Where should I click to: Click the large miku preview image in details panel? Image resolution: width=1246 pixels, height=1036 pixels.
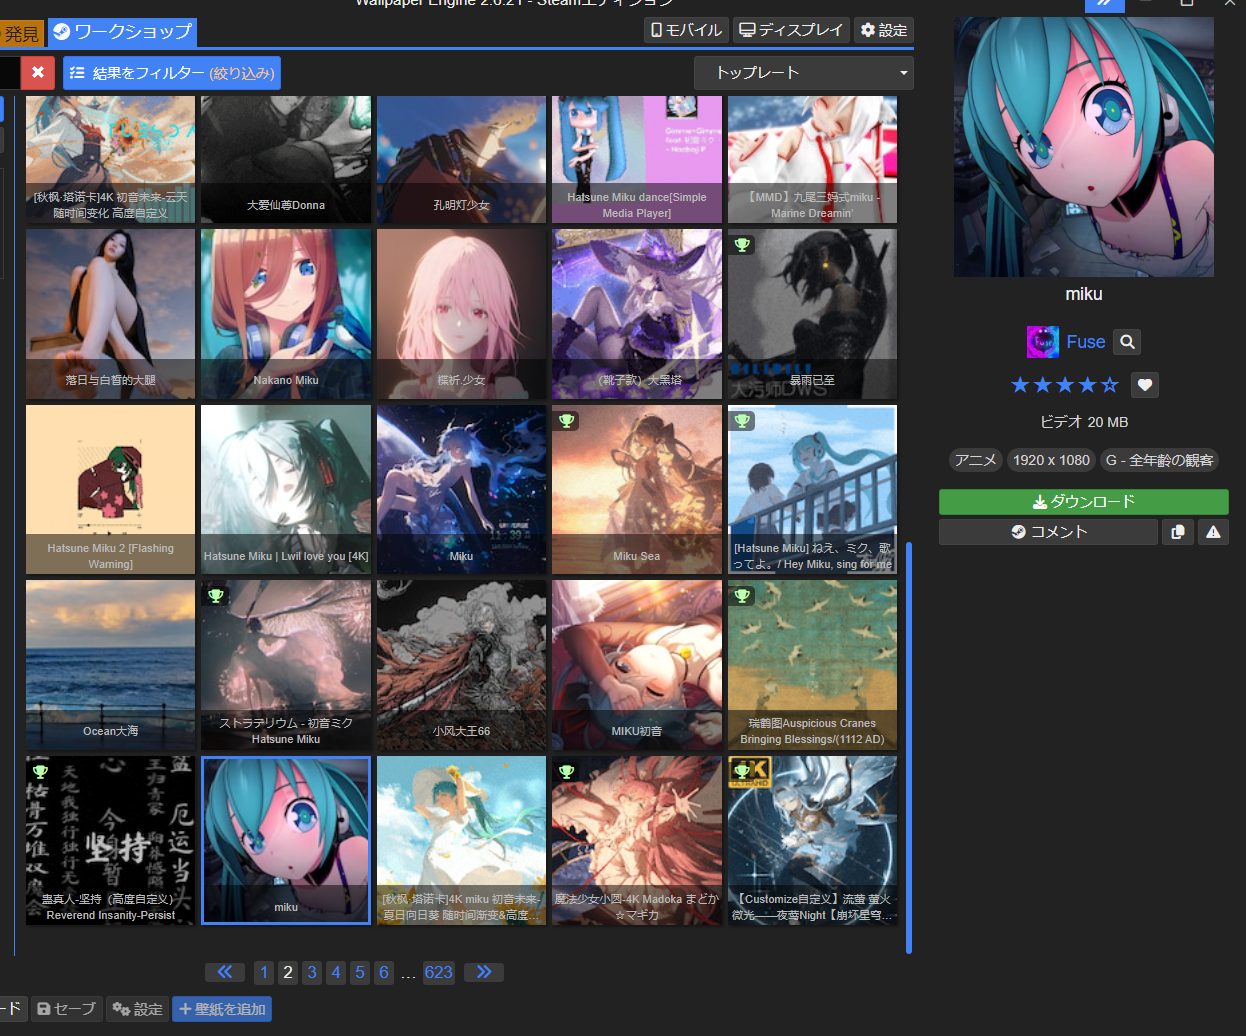(1084, 147)
